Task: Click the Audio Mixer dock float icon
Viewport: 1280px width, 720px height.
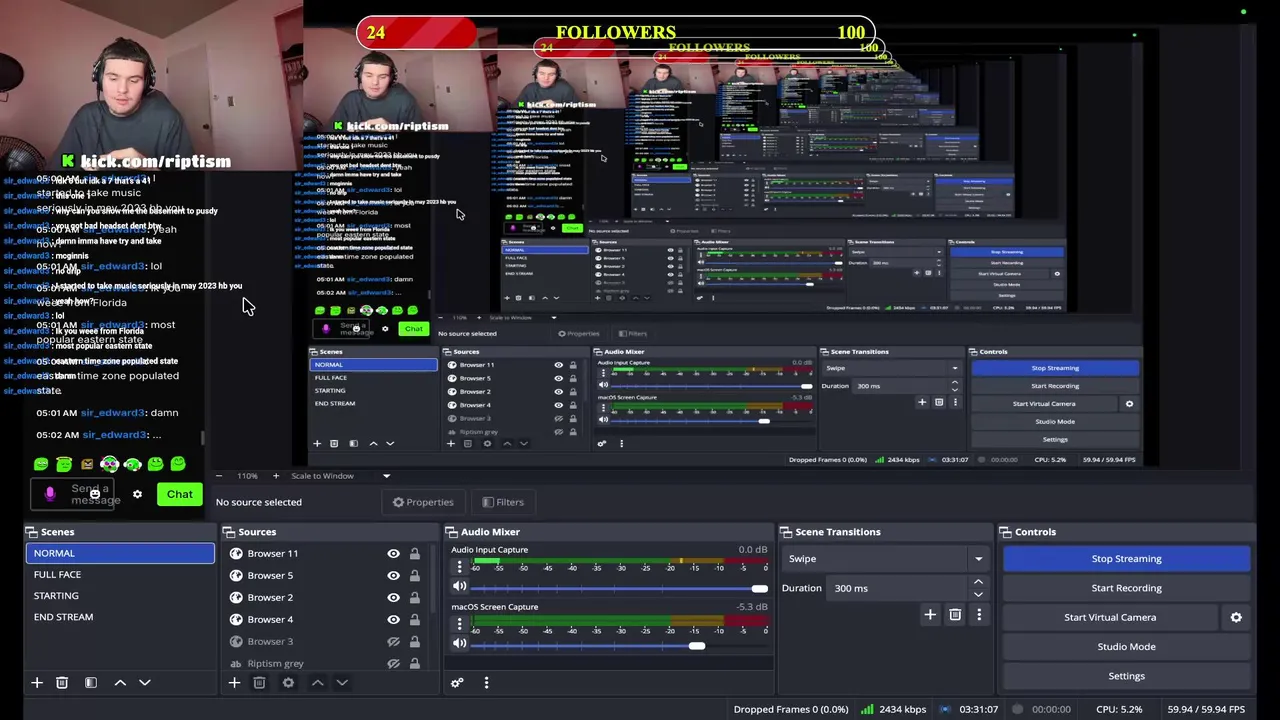Action: tap(452, 532)
